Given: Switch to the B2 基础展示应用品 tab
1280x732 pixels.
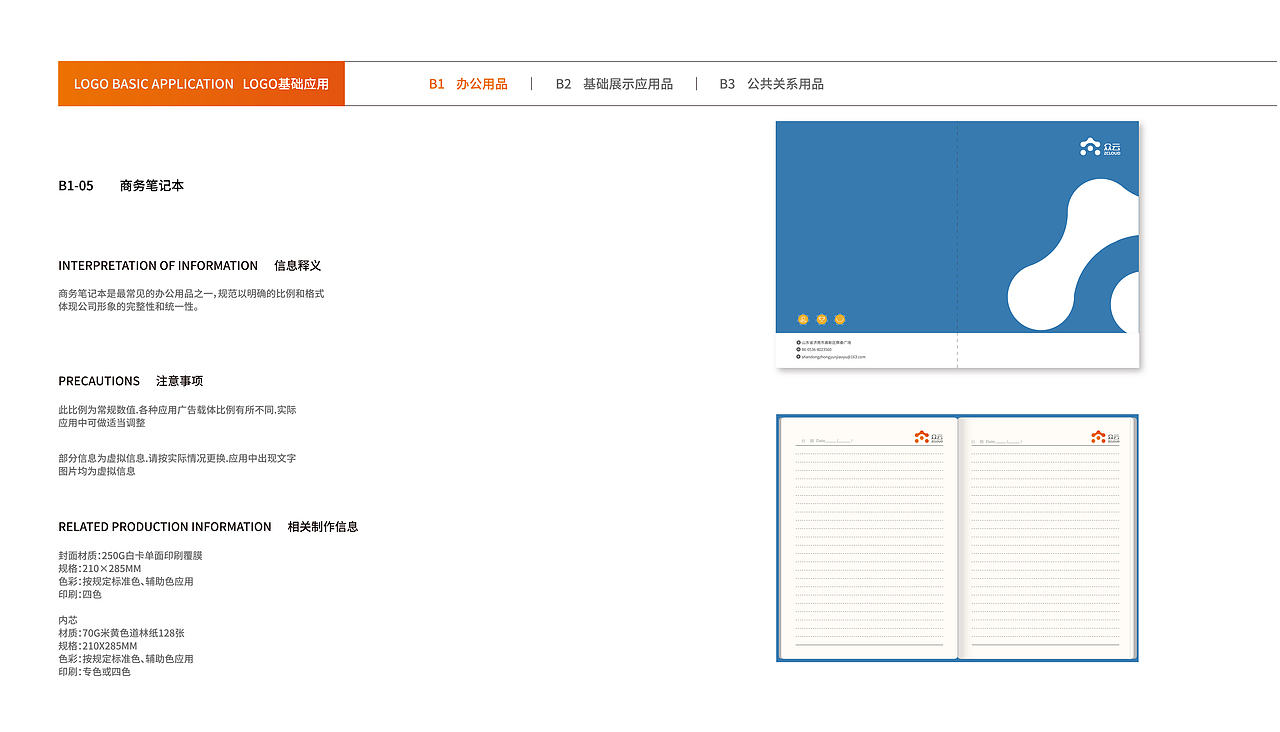Looking at the screenshot, I should click(614, 84).
